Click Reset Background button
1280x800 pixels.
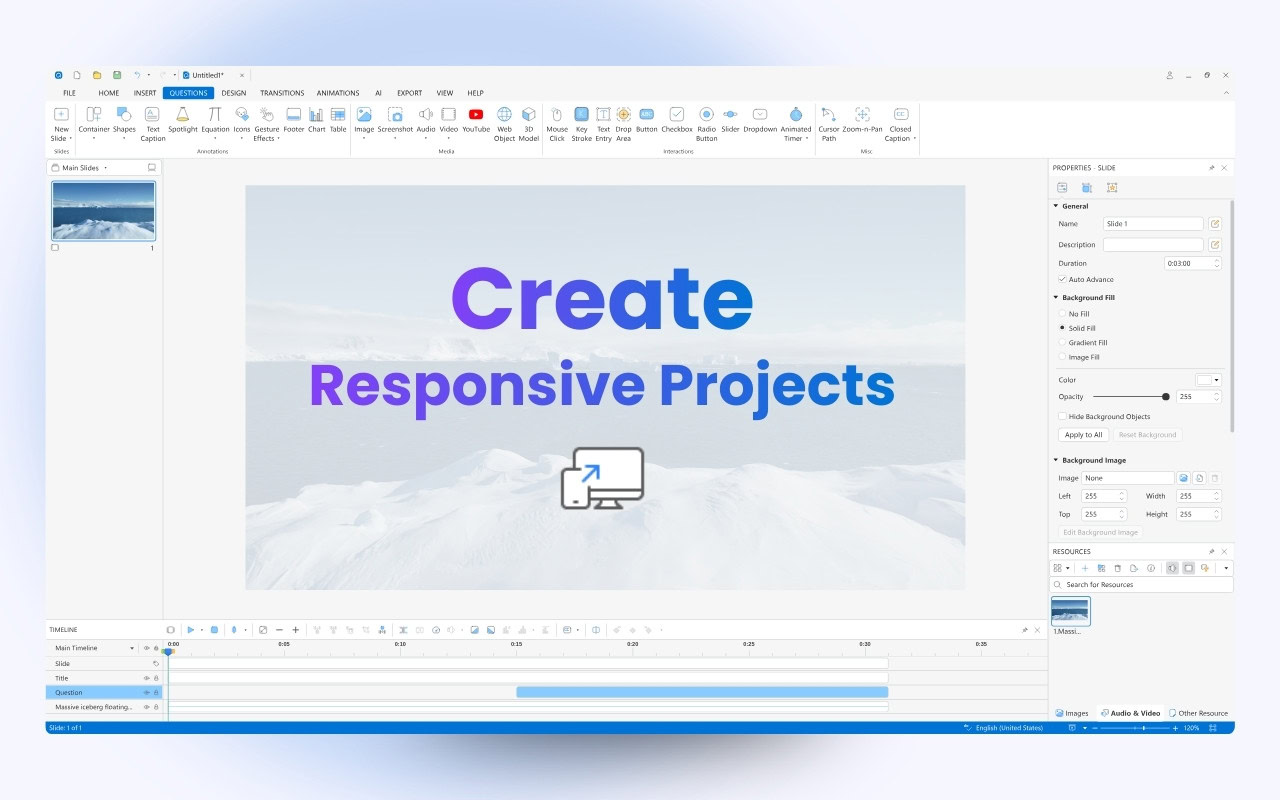pos(1147,435)
